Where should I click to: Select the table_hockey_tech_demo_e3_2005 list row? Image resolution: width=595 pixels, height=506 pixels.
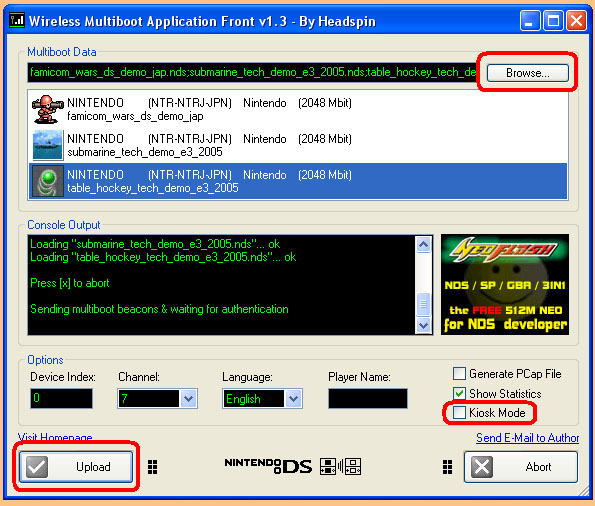(298, 181)
